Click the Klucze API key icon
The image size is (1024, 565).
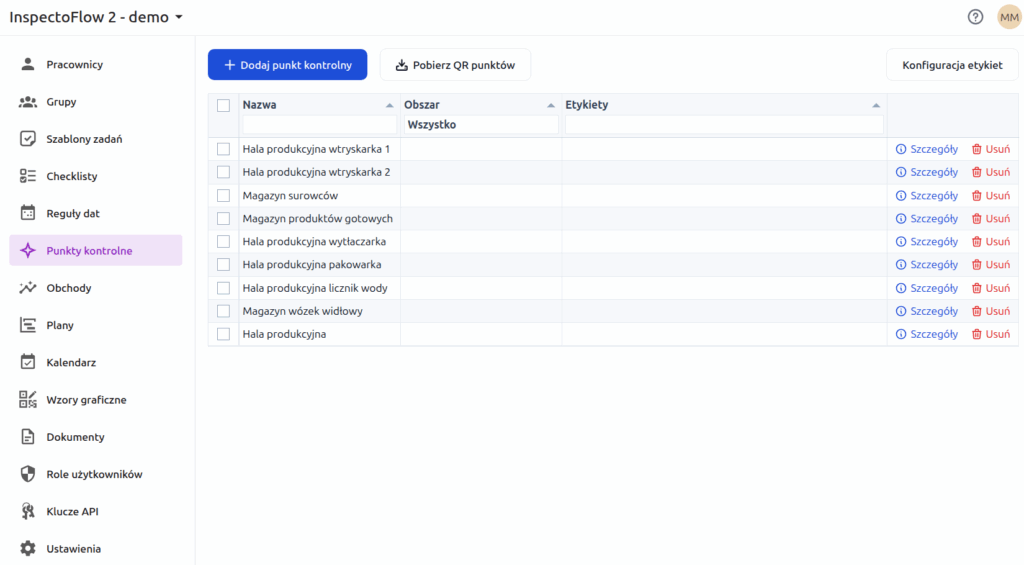[x=28, y=512]
